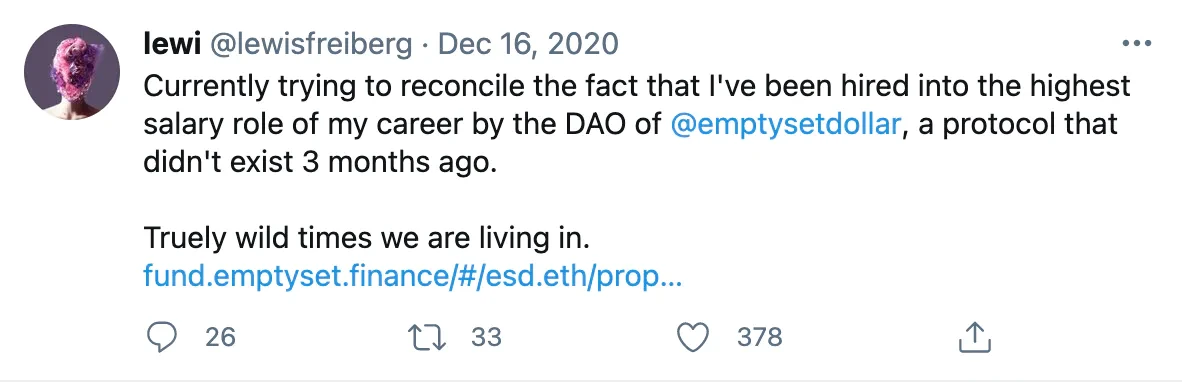
Task: Retweet using the arrows icon
Action: tap(427, 337)
